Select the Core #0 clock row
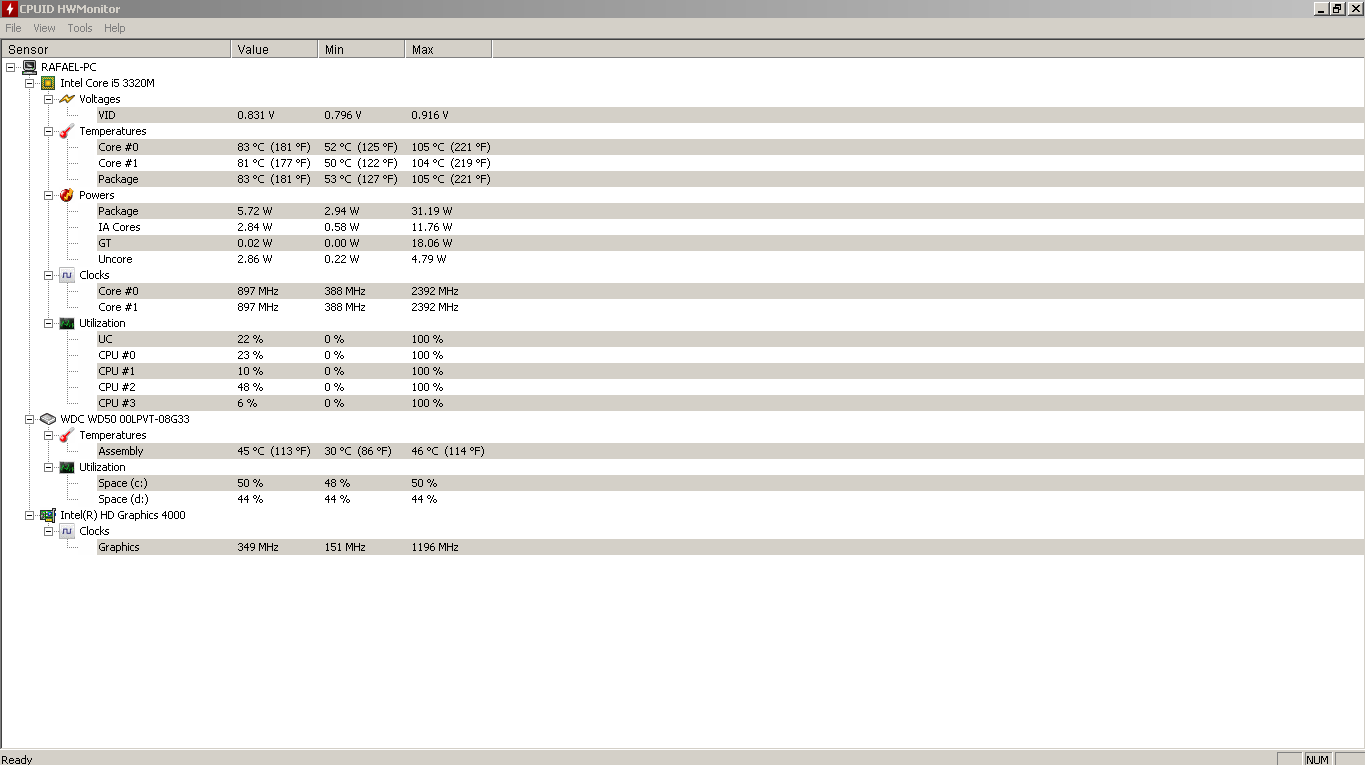The width and height of the screenshot is (1365, 765). (x=730, y=291)
